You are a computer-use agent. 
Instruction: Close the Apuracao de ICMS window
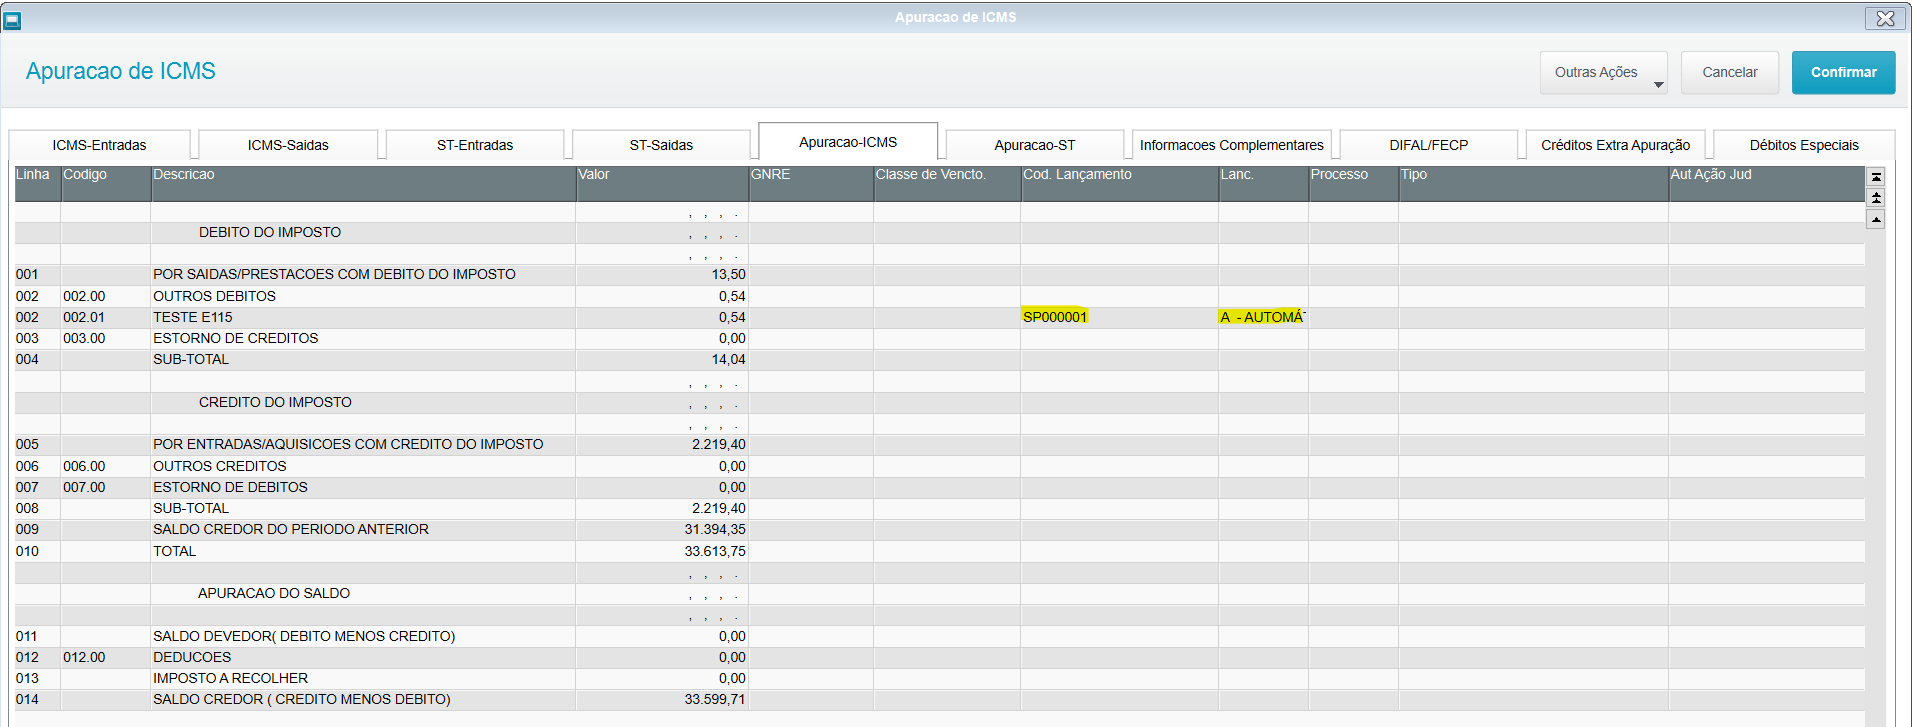(x=1885, y=18)
